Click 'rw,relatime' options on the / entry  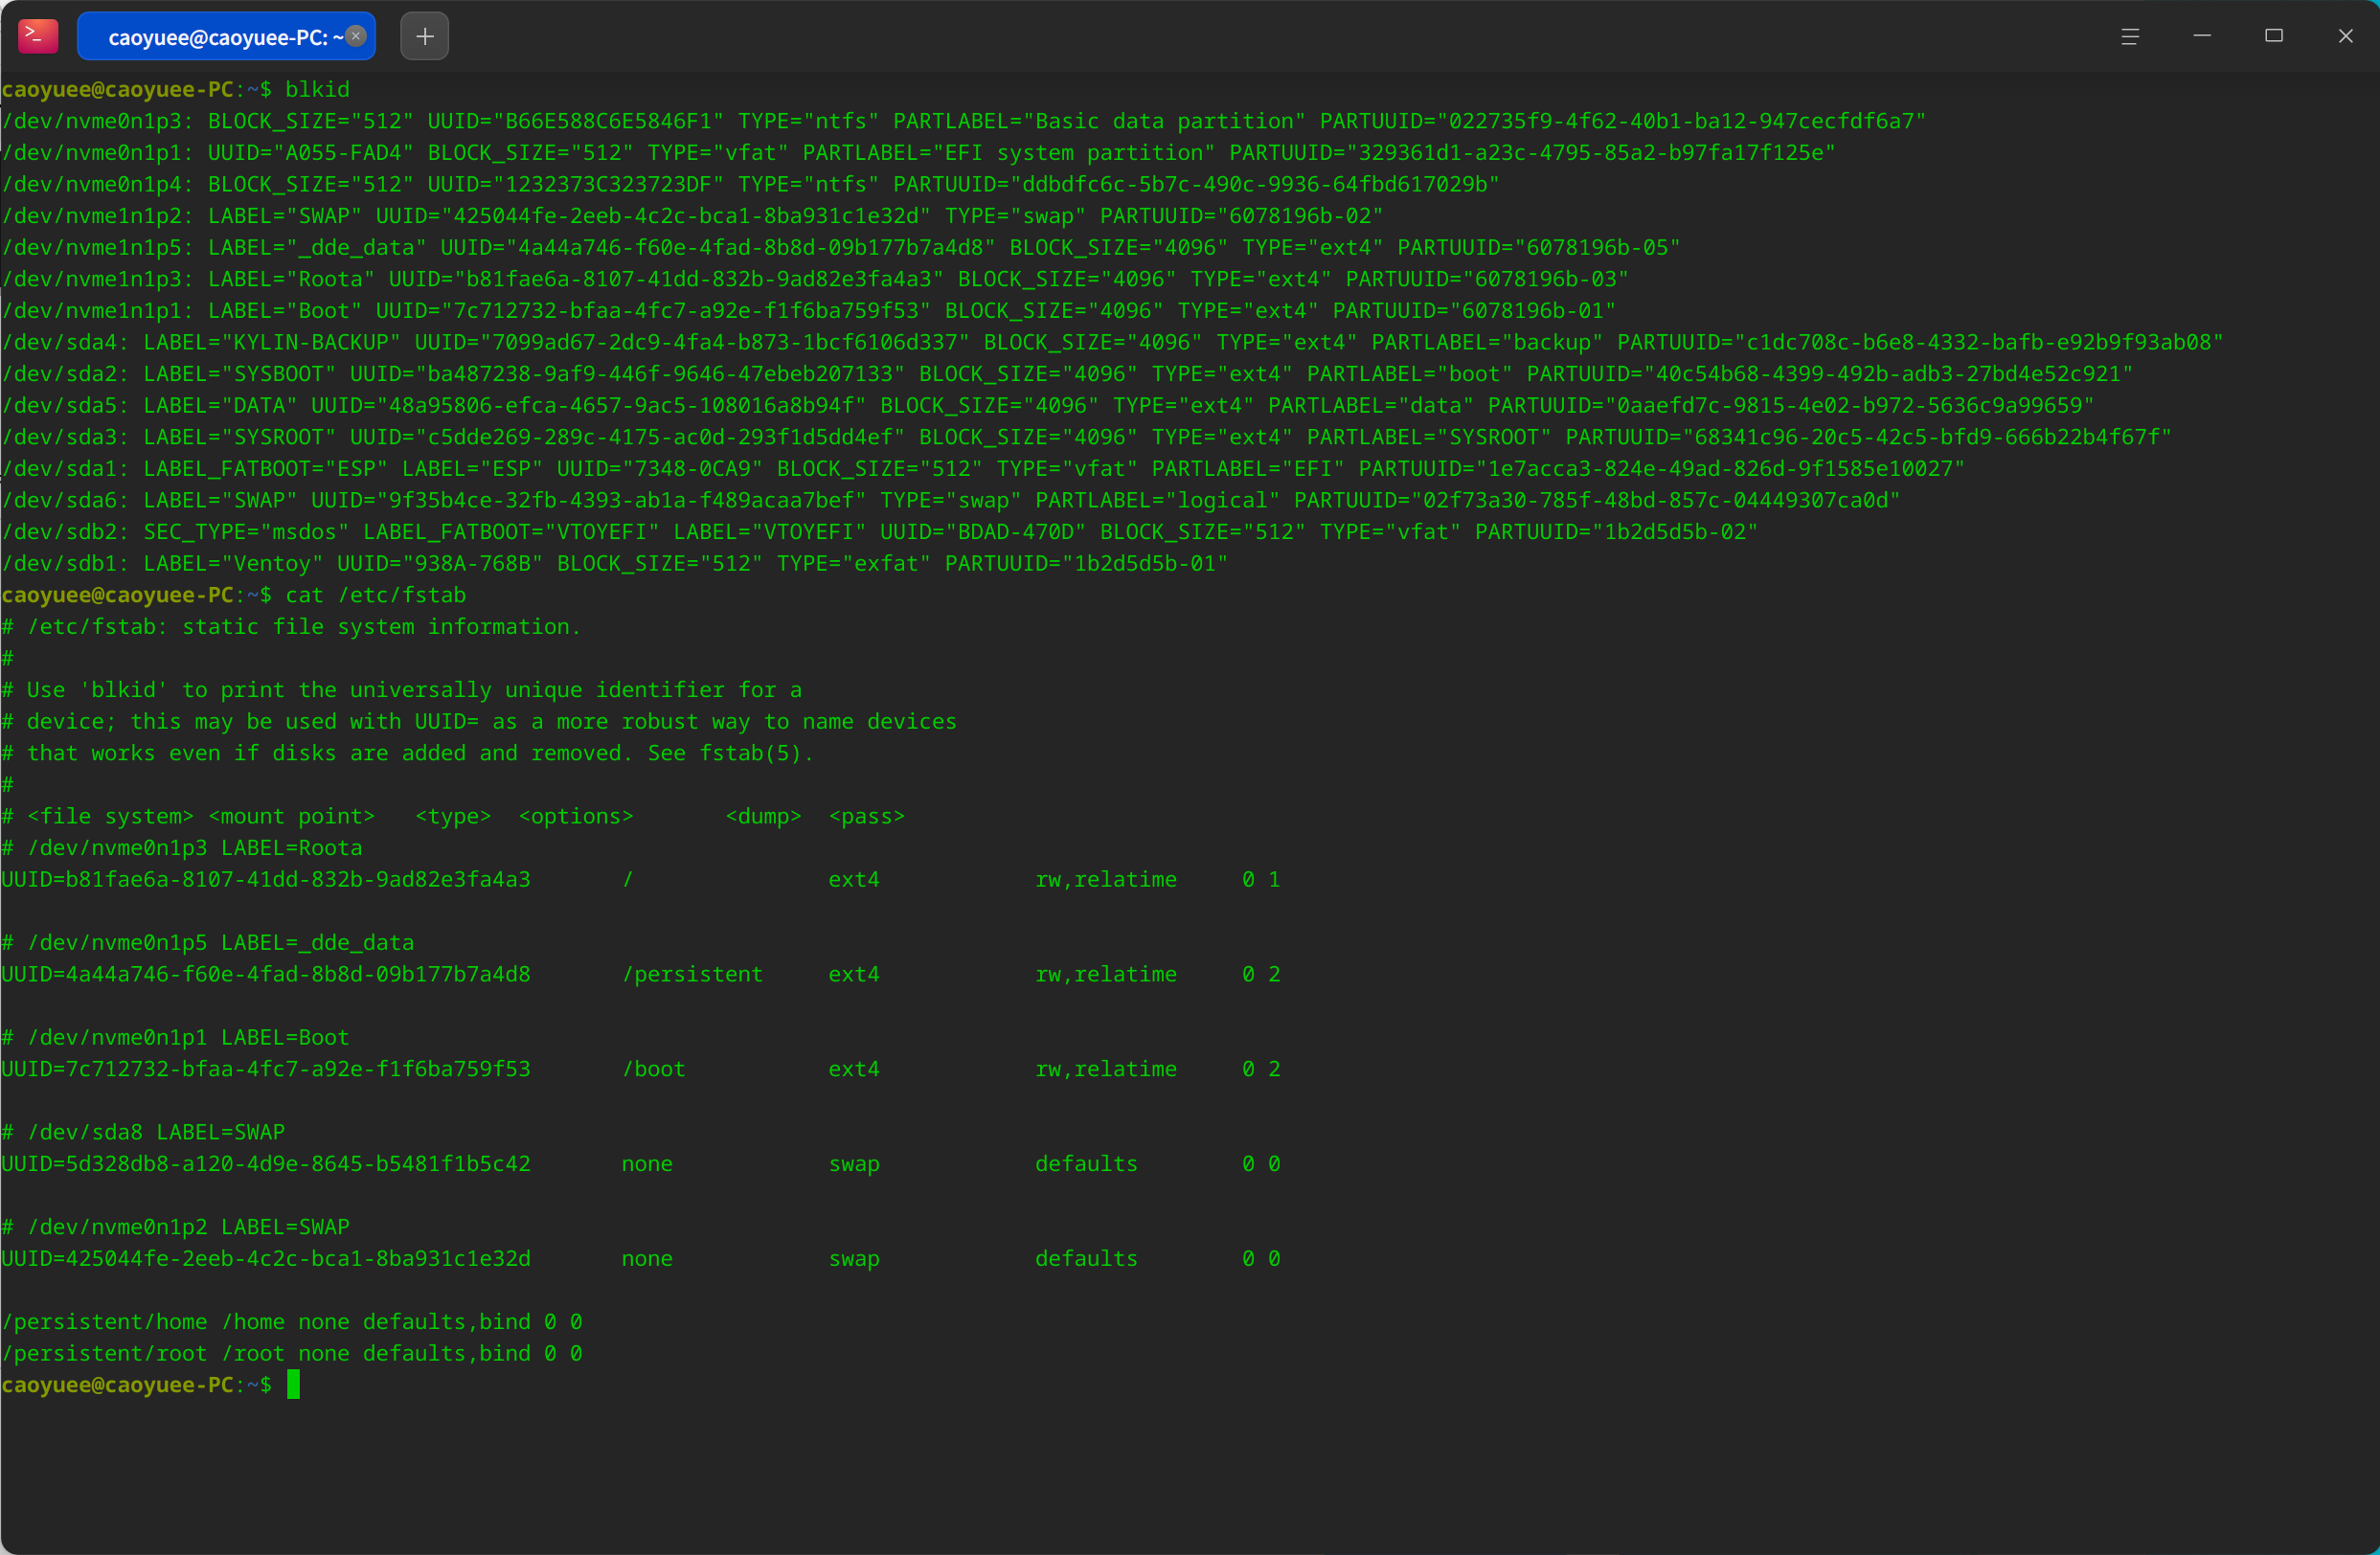(x=1106, y=880)
